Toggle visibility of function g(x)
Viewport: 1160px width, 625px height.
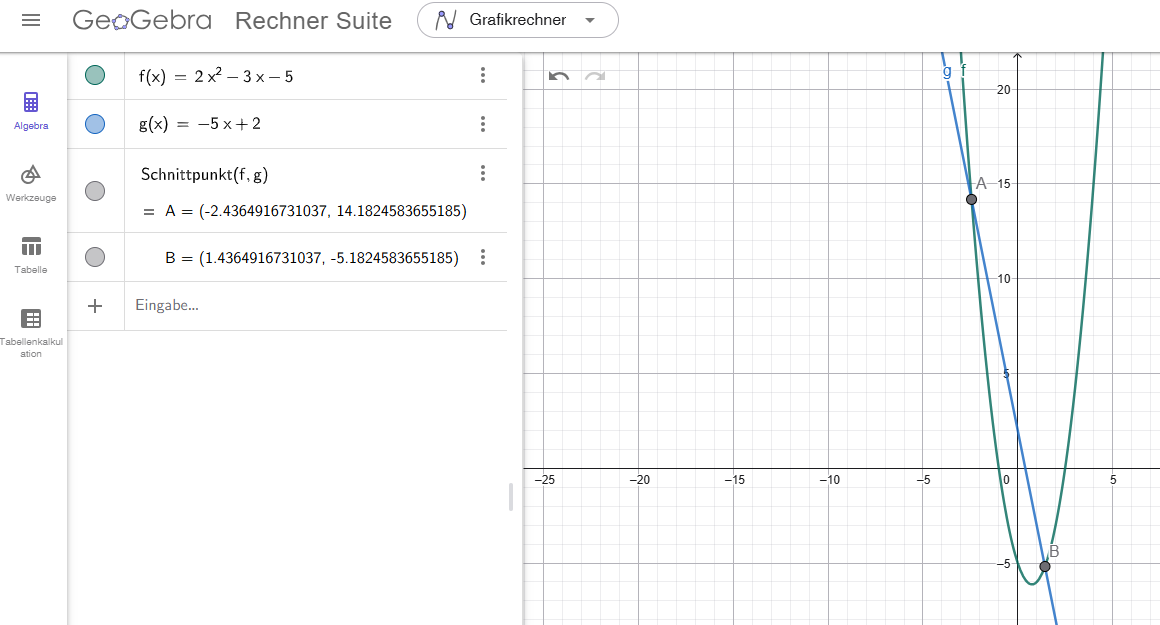coord(95,124)
